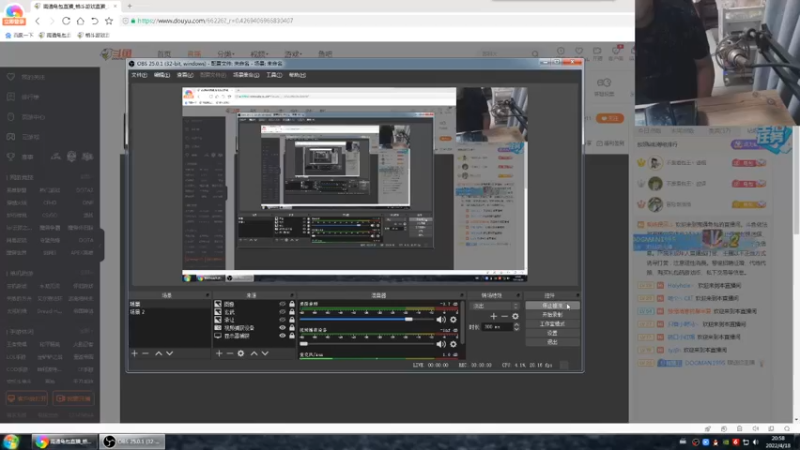Click the heart icon in the left sidebar
This screenshot has width=800, height=450.
pyautogui.click(x=11, y=77)
